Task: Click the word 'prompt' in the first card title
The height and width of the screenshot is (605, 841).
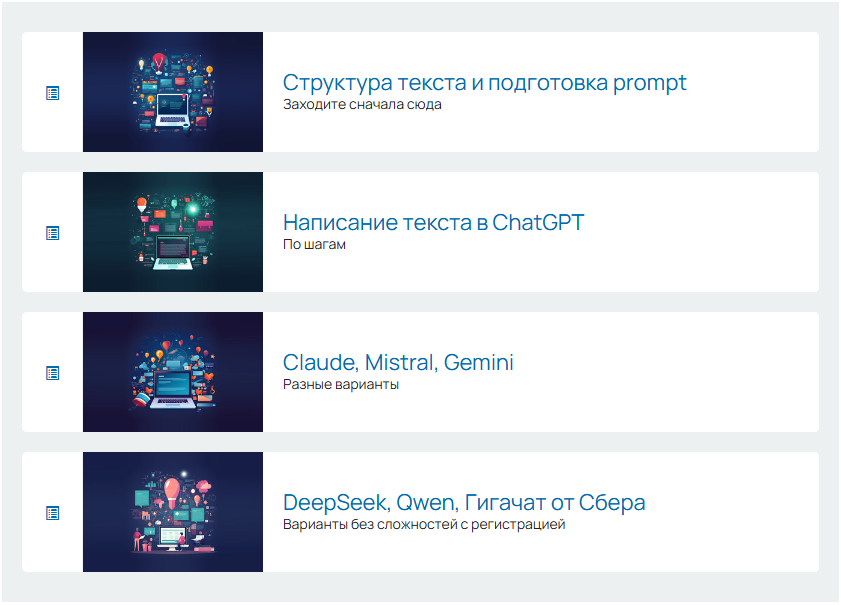Action: click(651, 83)
